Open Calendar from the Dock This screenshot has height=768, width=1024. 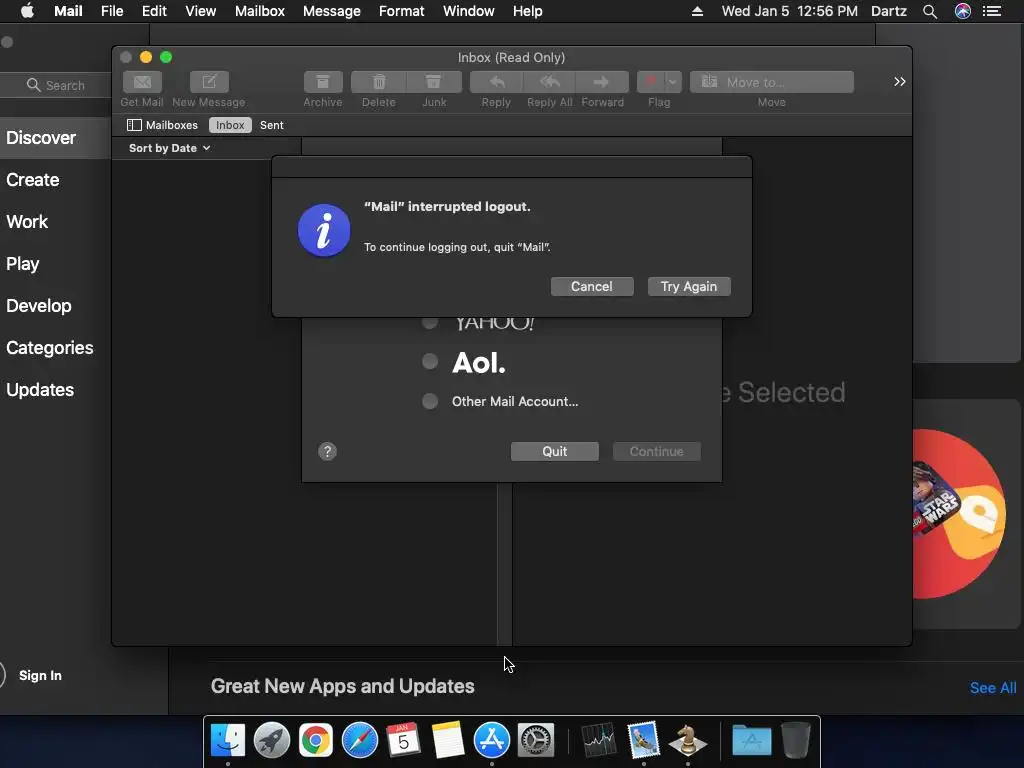pyautogui.click(x=404, y=741)
